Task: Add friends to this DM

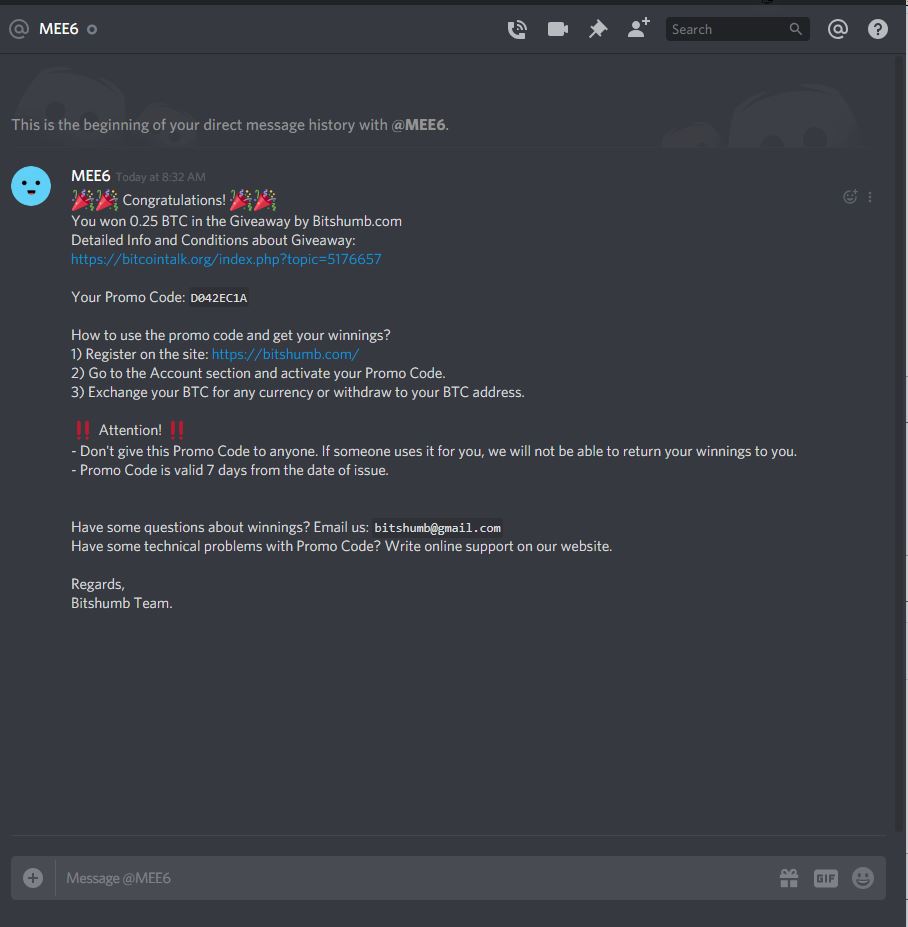Action: (638, 28)
